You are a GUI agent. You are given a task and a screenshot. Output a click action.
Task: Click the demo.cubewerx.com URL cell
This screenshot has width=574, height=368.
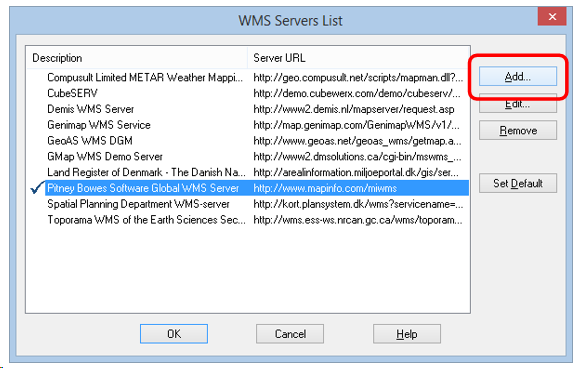(x=357, y=93)
